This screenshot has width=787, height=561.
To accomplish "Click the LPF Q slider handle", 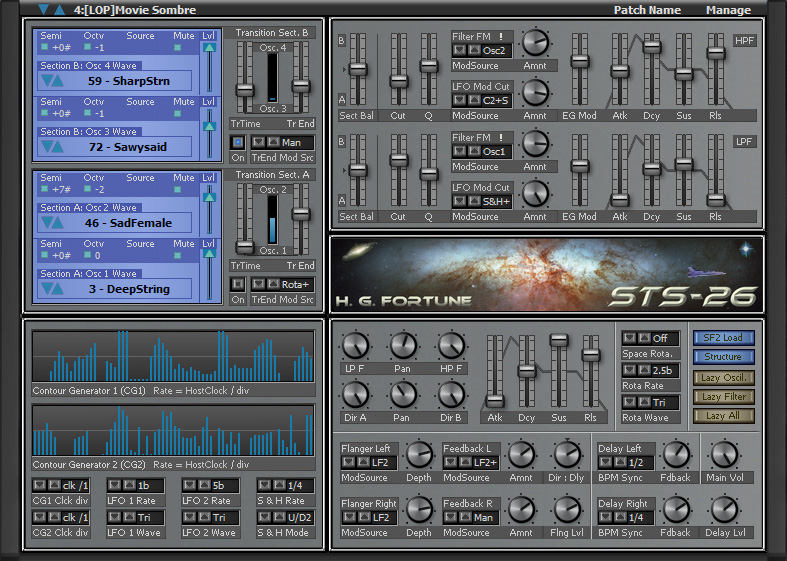I will [429, 174].
